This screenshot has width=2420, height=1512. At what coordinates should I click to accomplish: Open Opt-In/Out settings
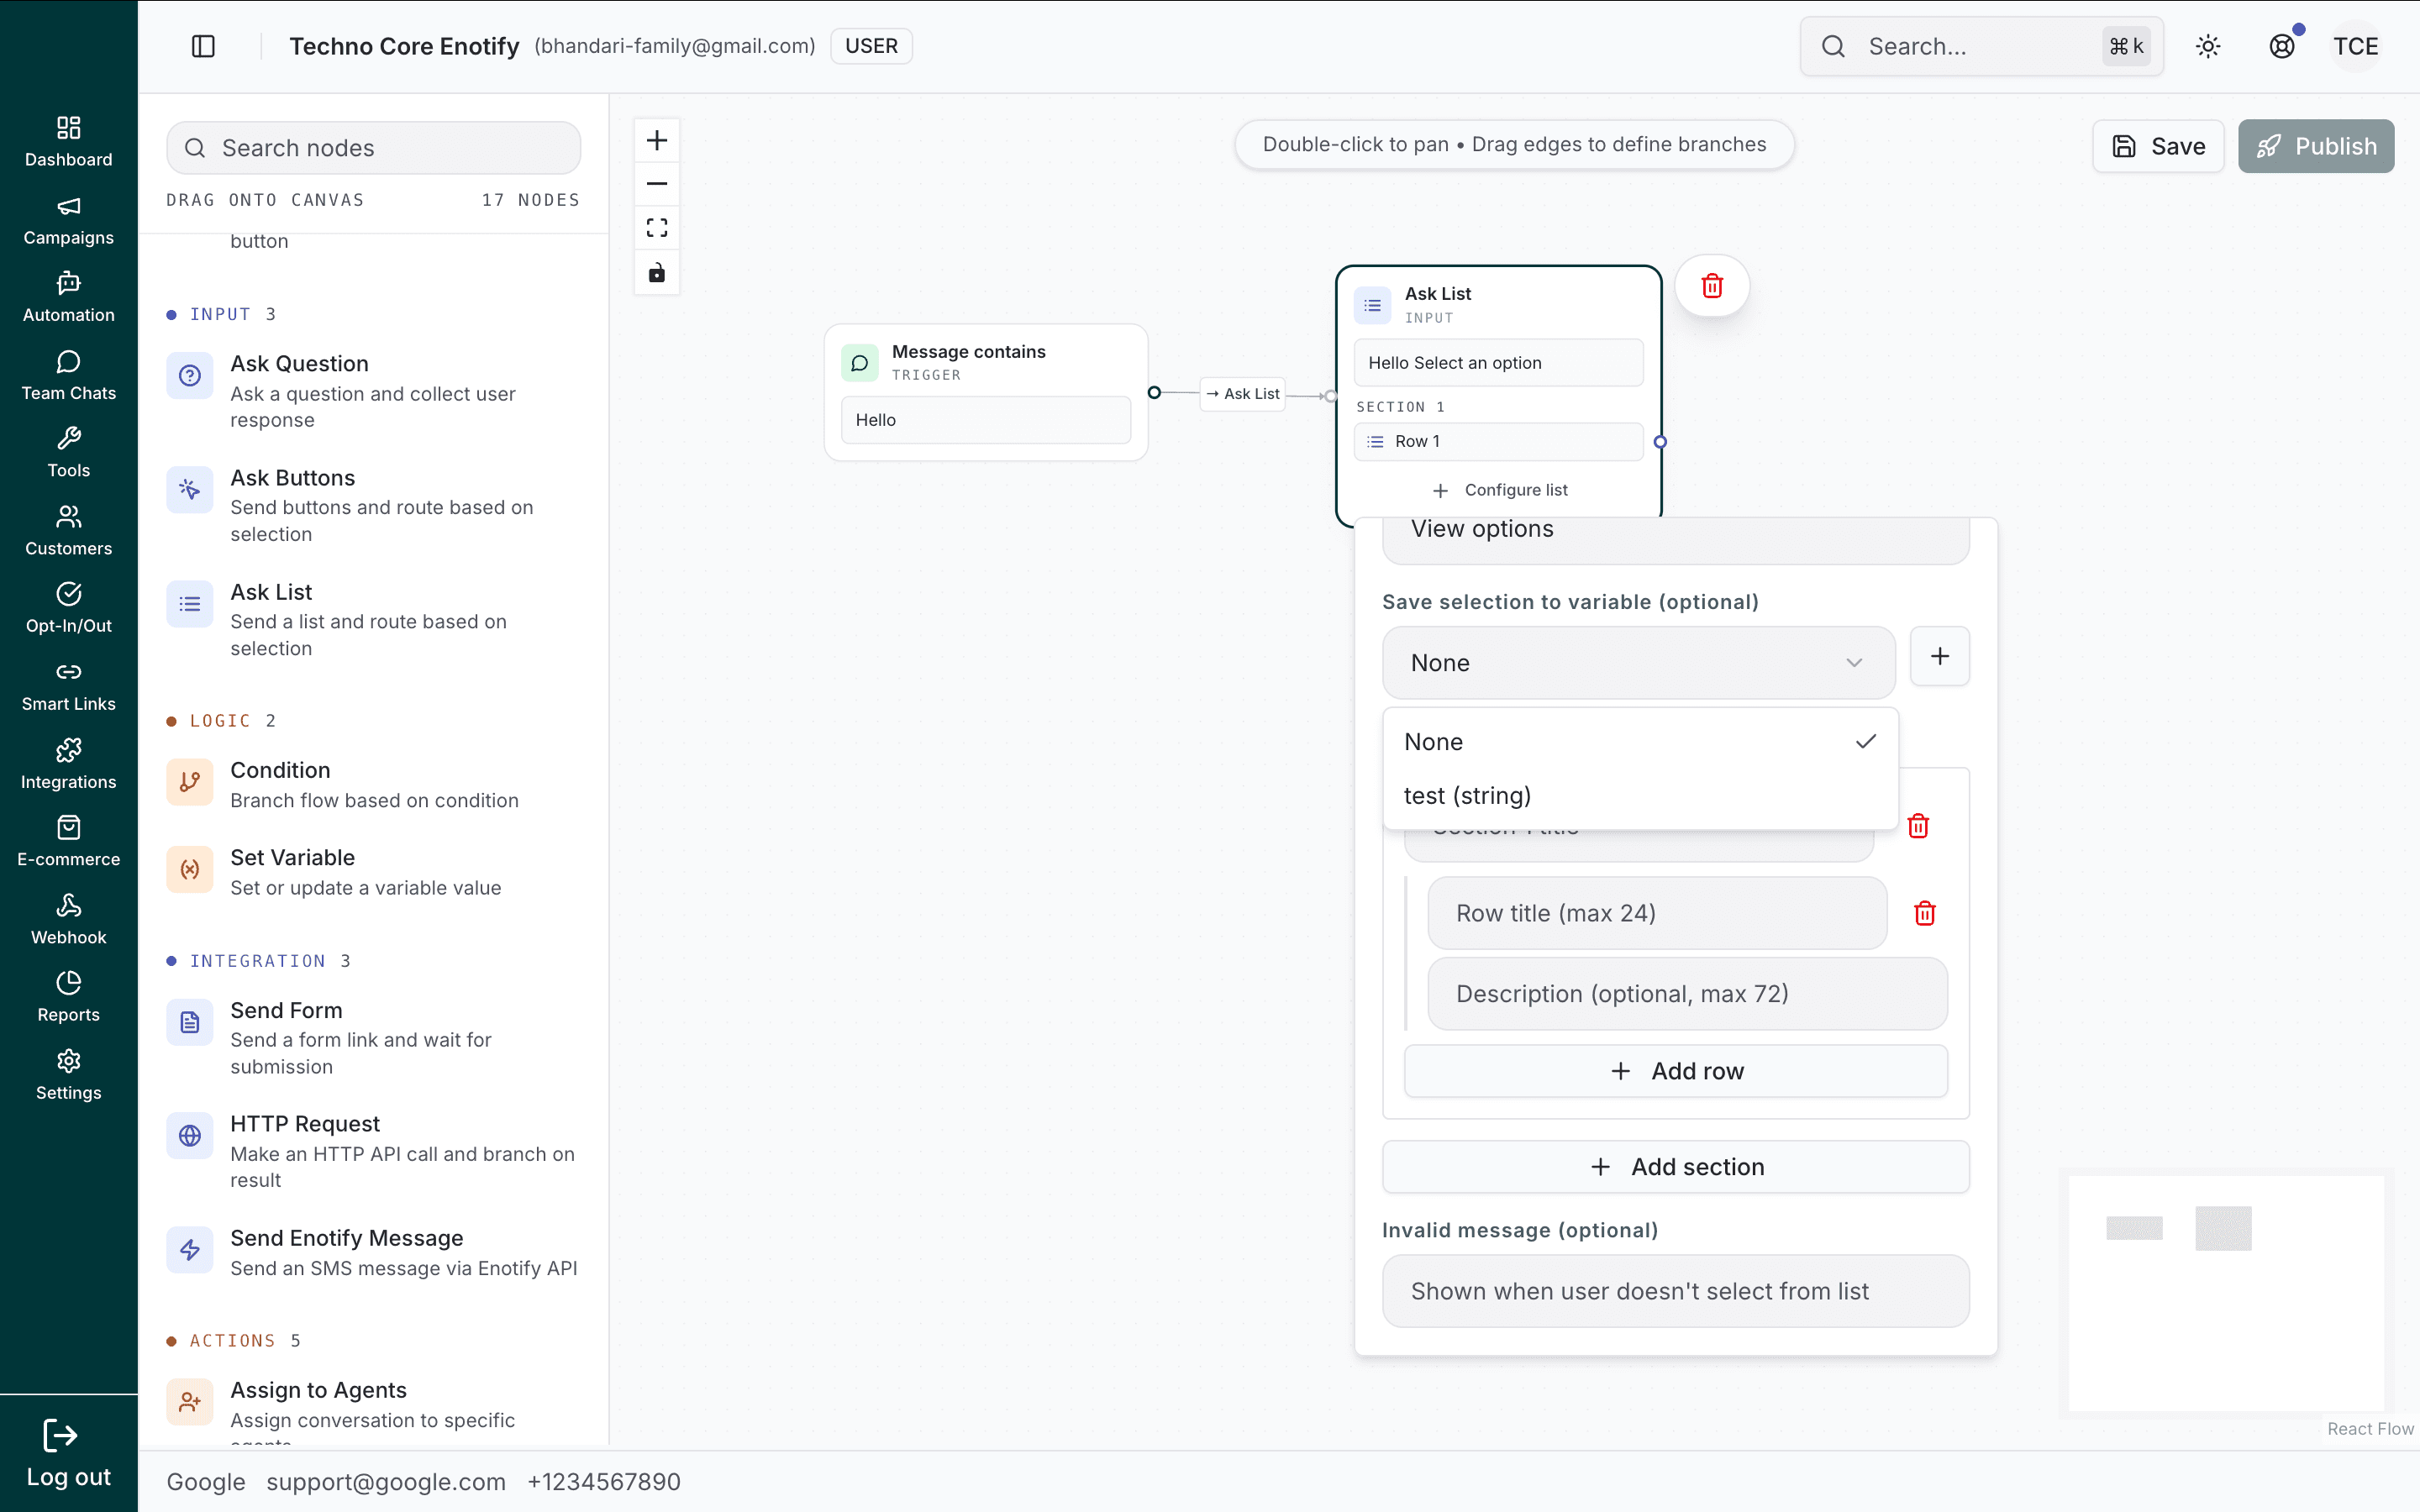pyautogui.click(x=68, y=608)
